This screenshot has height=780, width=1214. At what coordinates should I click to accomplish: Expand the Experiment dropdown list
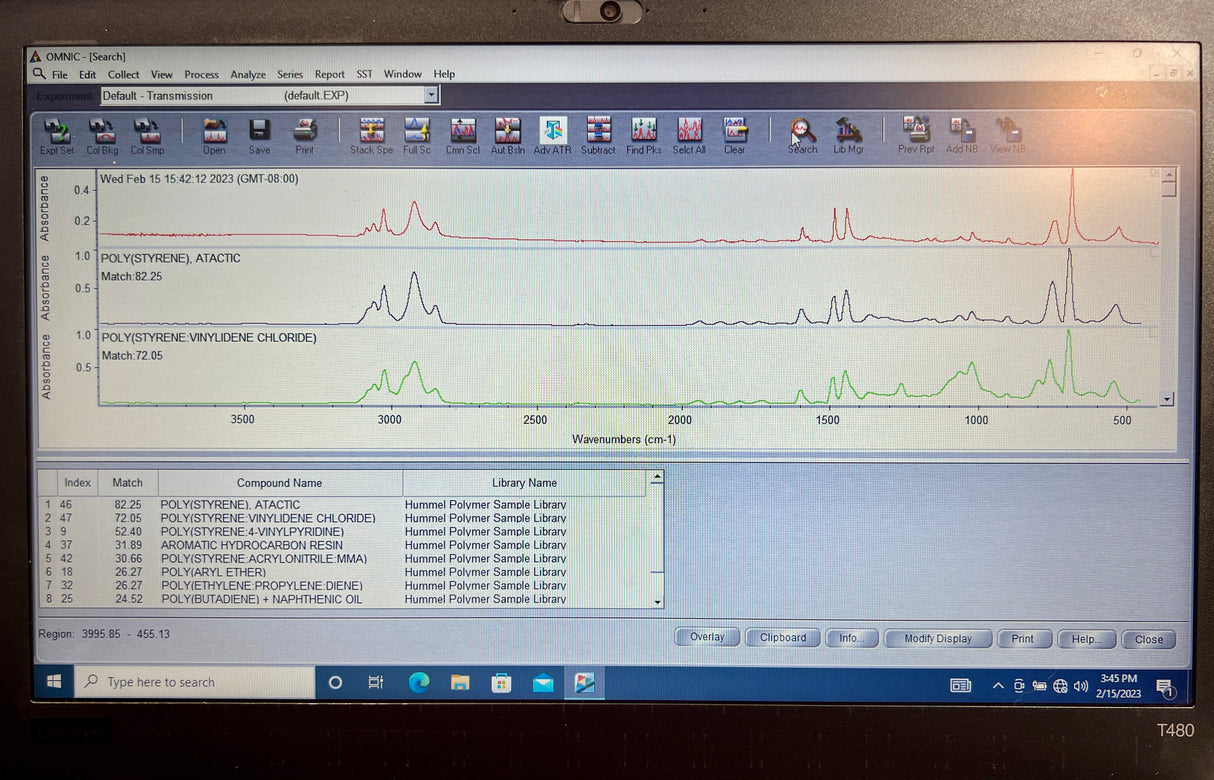(x=431, y=95)
